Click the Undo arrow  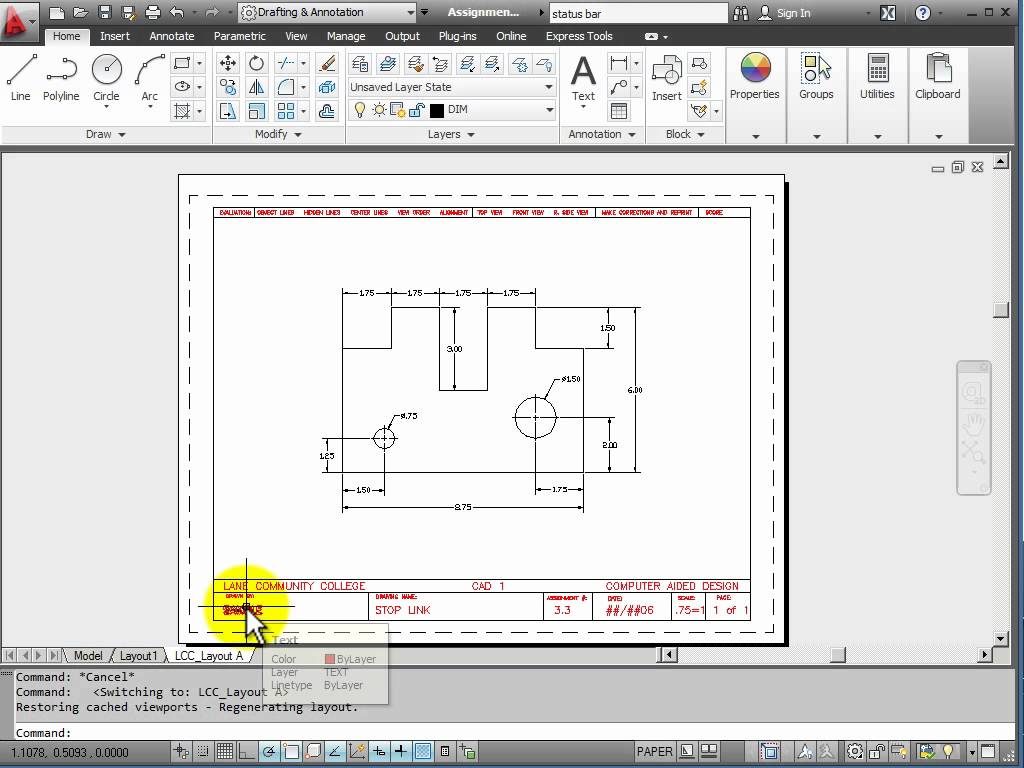click(x=176, y=12)
